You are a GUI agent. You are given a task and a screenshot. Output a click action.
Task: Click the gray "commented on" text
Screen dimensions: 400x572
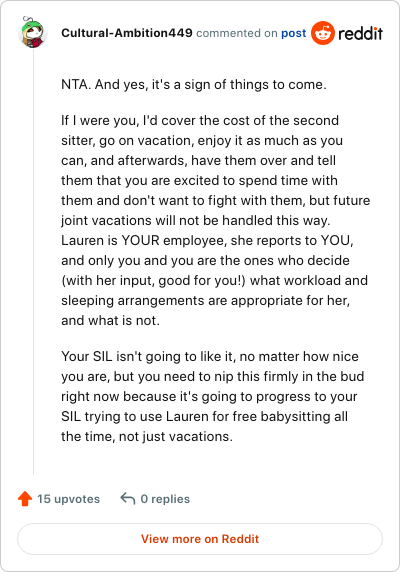[237, 33]
